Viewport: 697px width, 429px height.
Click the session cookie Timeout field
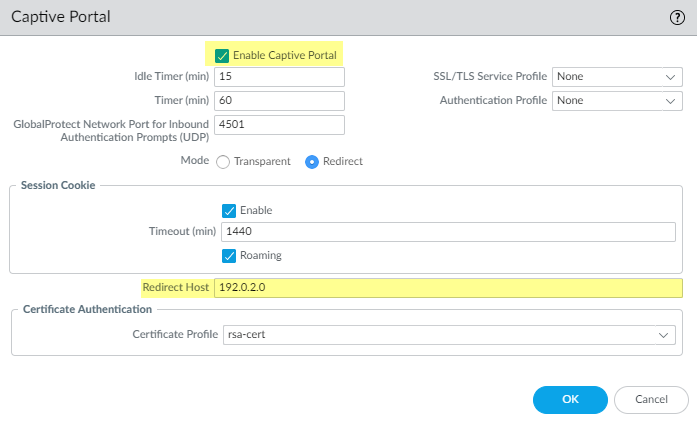(x=449, y=232)
